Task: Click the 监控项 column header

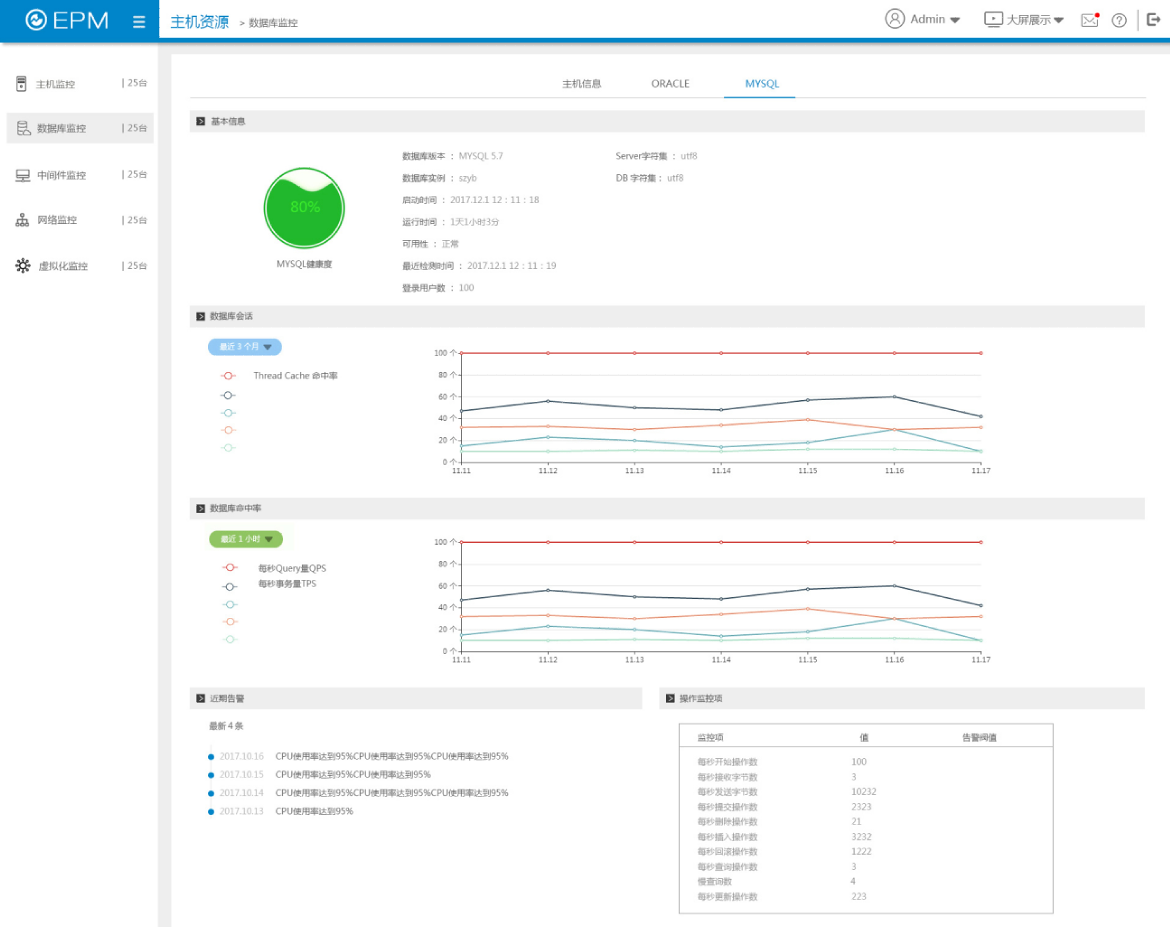Action: pos(710,737)
